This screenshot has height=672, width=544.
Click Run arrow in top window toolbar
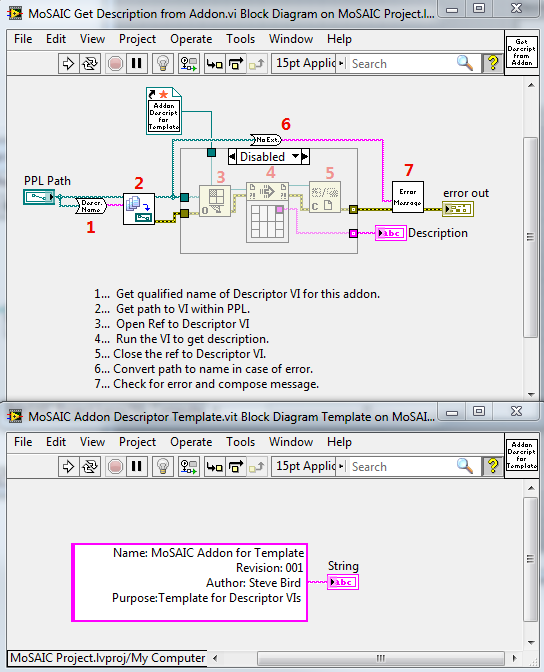click(68, 64)
